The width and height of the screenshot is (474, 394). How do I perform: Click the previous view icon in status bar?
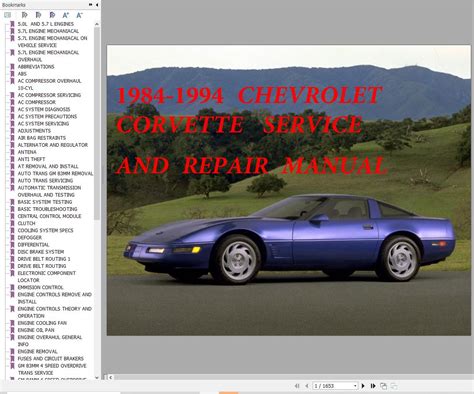pos(383,386)
